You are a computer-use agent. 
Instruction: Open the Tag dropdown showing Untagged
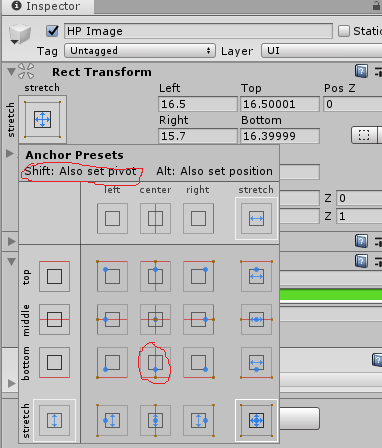click(x=140, y=51)
